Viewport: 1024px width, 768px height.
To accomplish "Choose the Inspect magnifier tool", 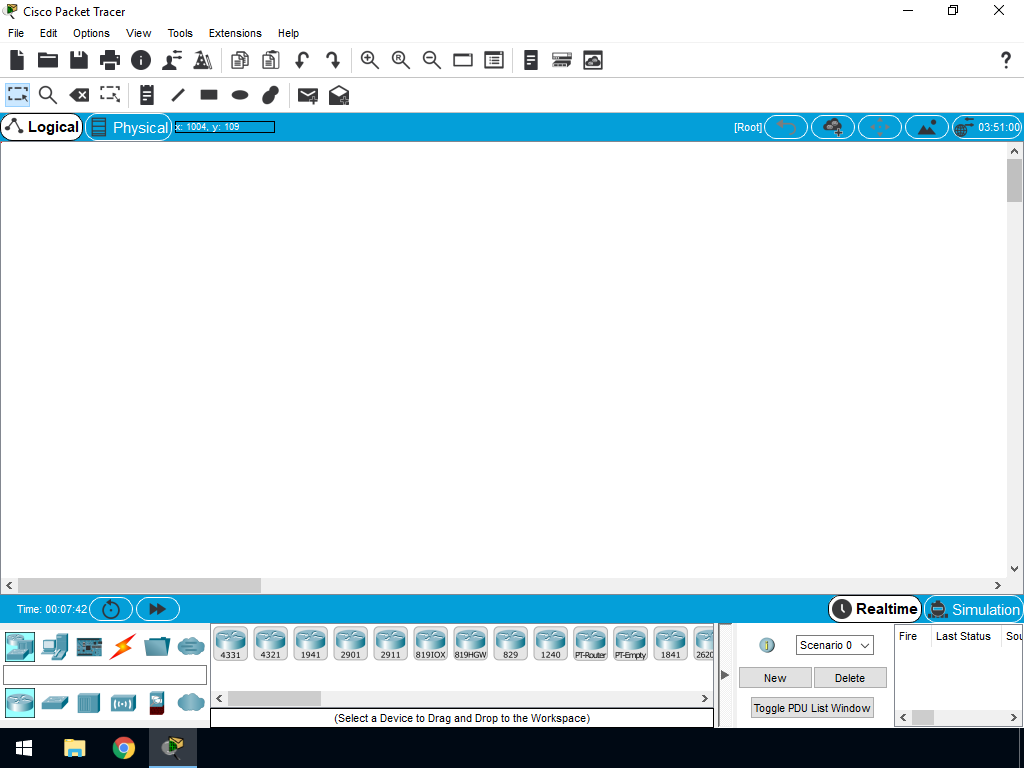I will click(x=48, y=95).
